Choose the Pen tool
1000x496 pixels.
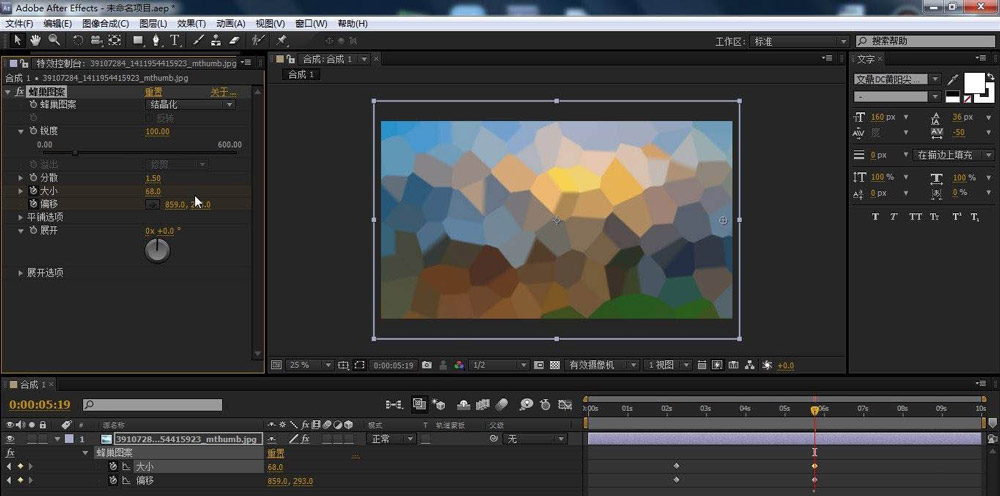[x=157, y=41]
